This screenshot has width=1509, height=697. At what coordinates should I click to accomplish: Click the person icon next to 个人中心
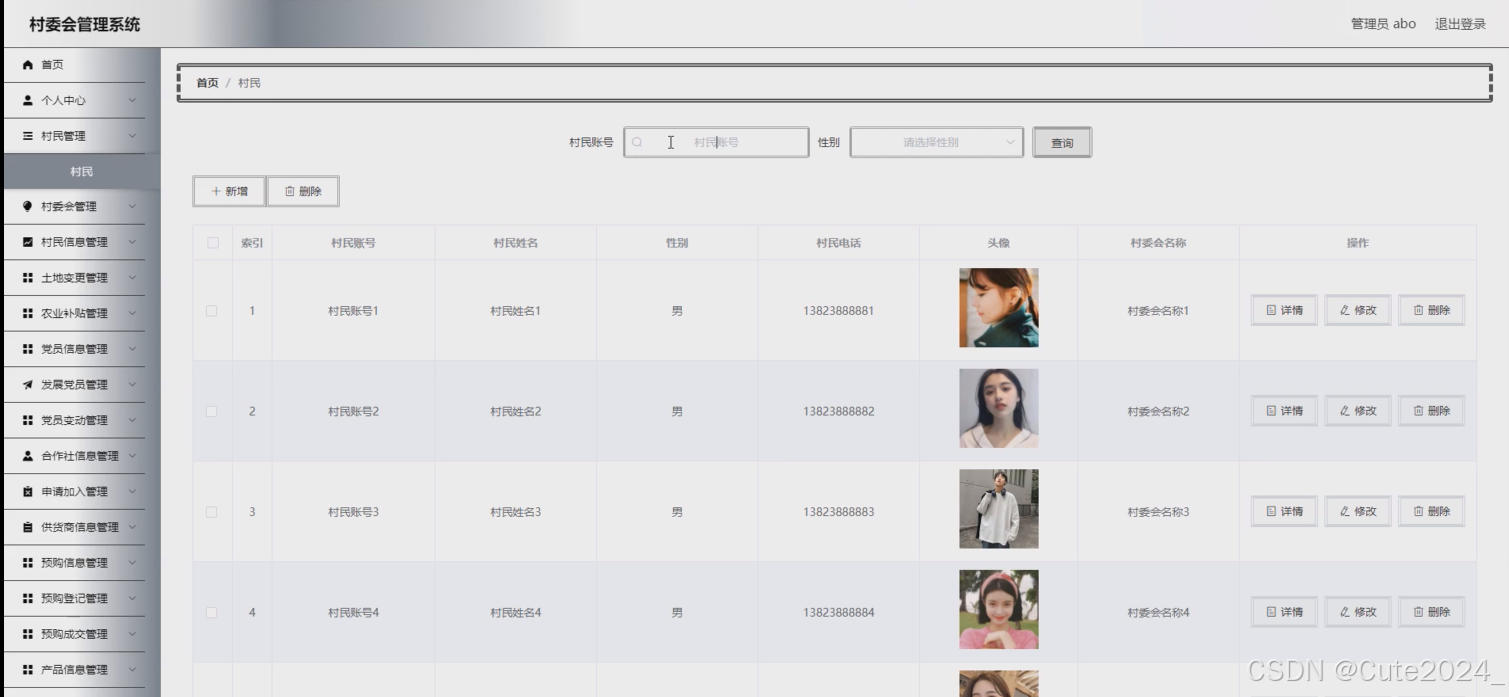[28, 100]
